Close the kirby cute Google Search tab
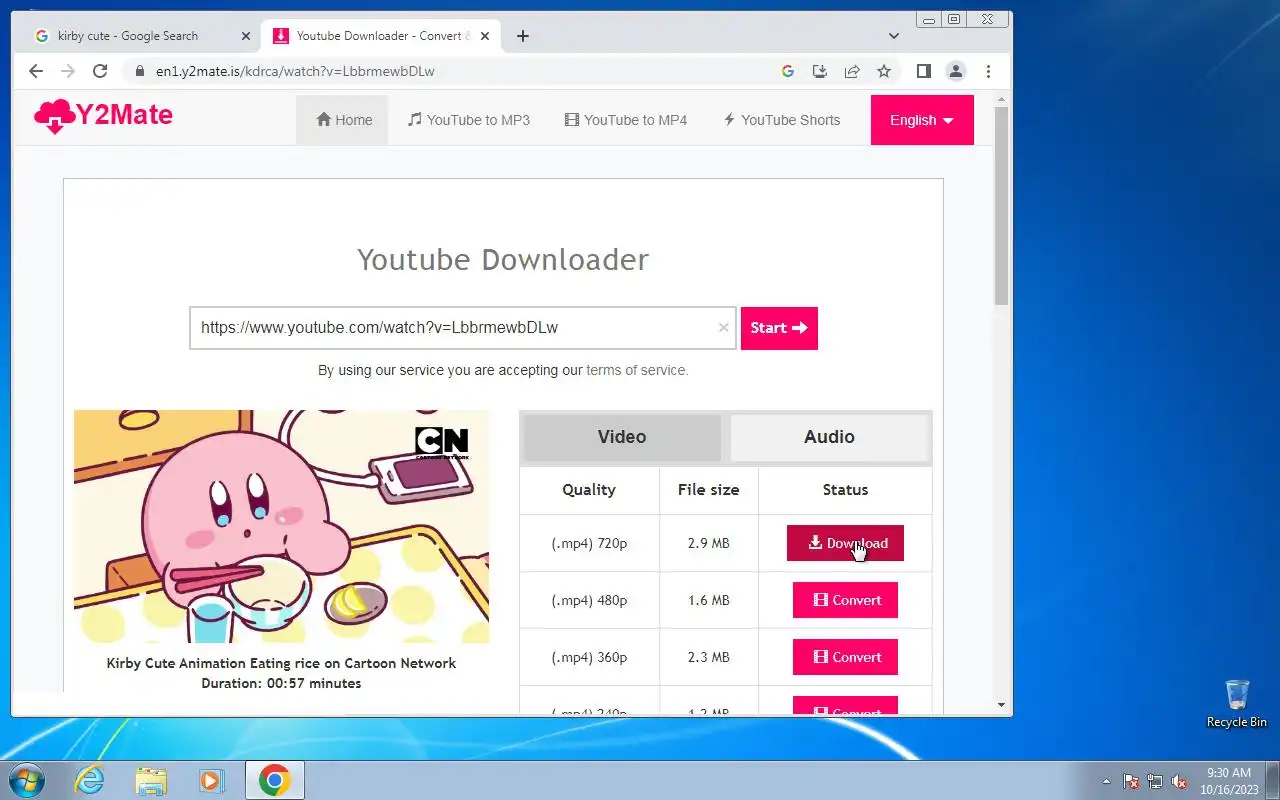The height and width of the screenshot is (800, 1280). [x=246, y=36]
